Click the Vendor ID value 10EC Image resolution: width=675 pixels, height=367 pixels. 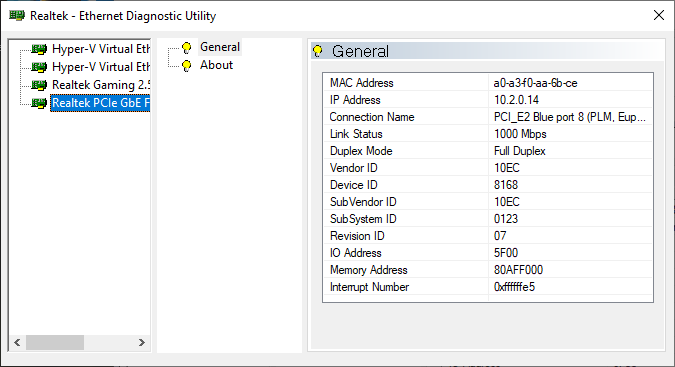pos(507,168)
